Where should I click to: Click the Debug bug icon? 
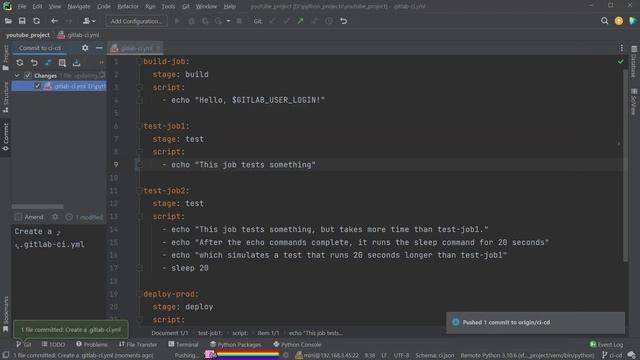point(191,21)
